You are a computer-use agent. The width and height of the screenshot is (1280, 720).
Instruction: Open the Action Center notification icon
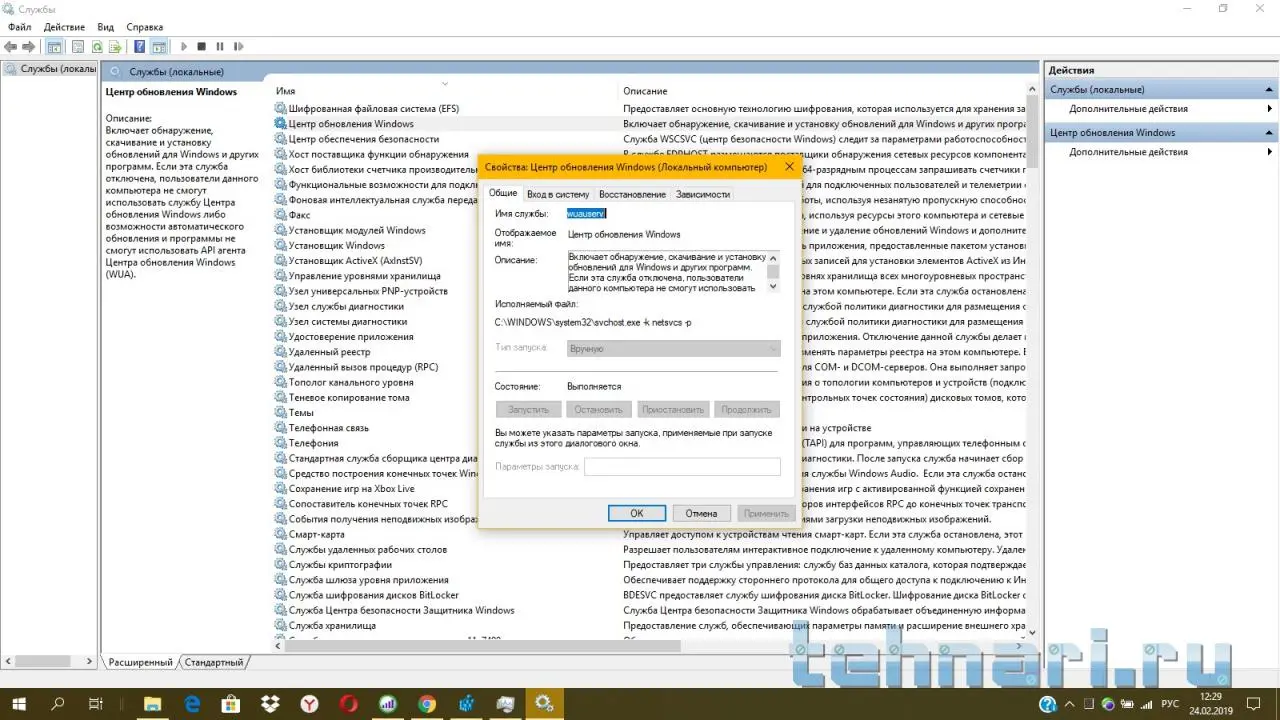pyautogui.click(x=1254, y=704)
